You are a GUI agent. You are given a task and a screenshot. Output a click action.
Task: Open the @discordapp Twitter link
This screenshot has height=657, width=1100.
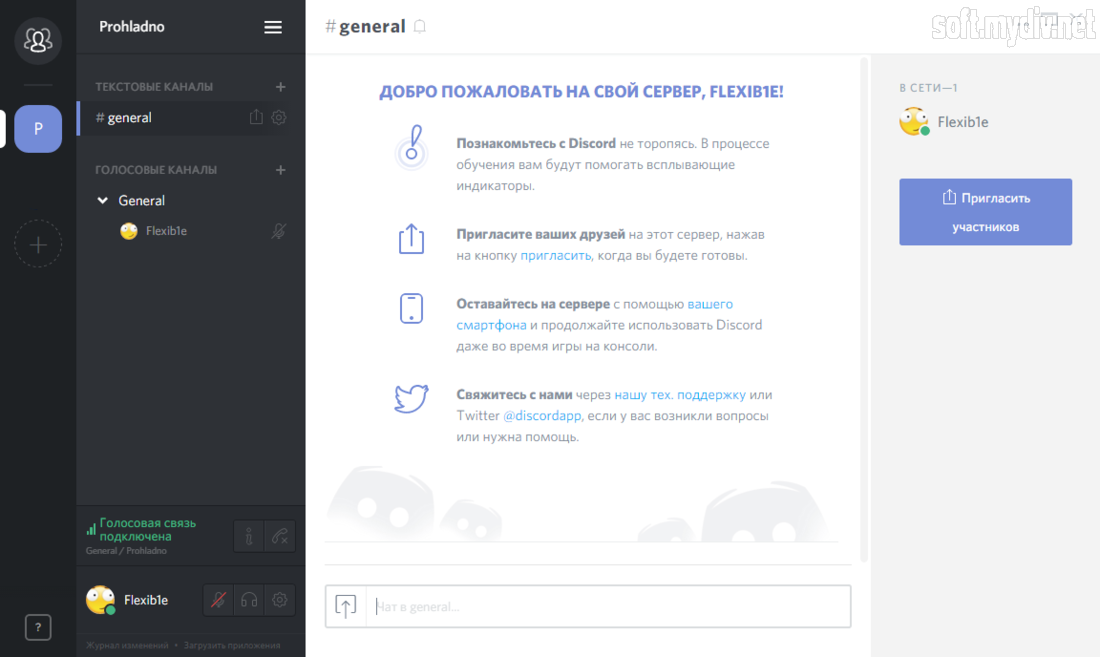tap(542, 416)
